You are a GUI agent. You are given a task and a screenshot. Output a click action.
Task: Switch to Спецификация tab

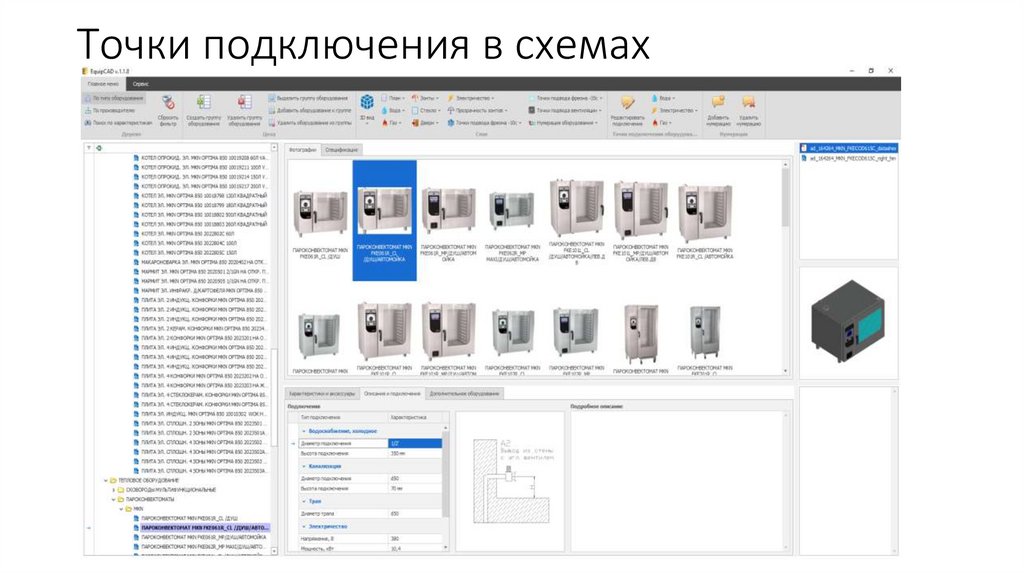tap(342, 150)
